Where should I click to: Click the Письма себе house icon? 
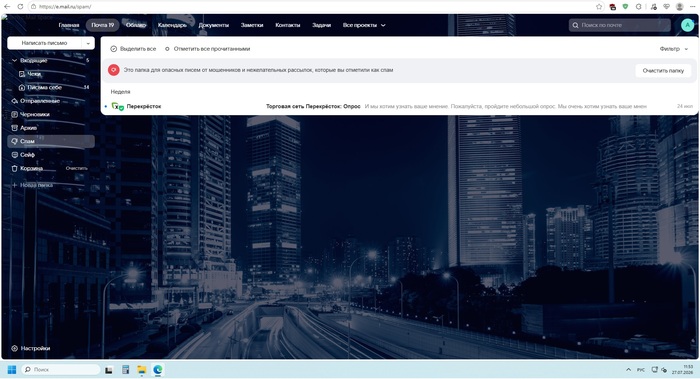(x=22, y=87)
